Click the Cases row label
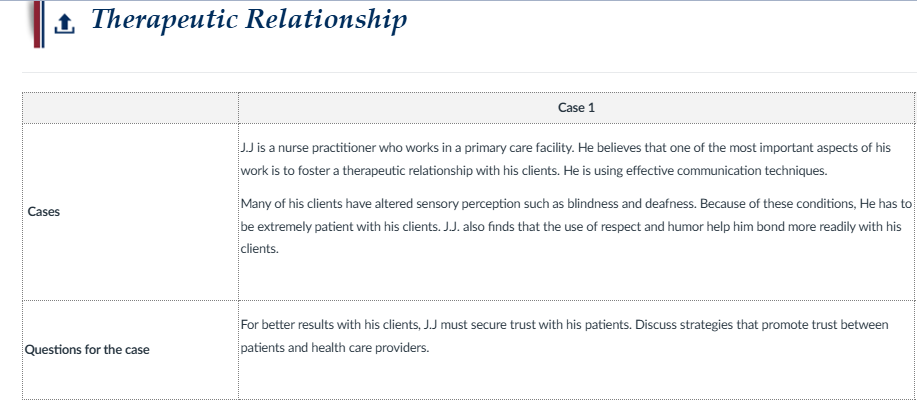The width and height of the screenshot is (917, 420). pyautogui.click(x=44, y=212)
